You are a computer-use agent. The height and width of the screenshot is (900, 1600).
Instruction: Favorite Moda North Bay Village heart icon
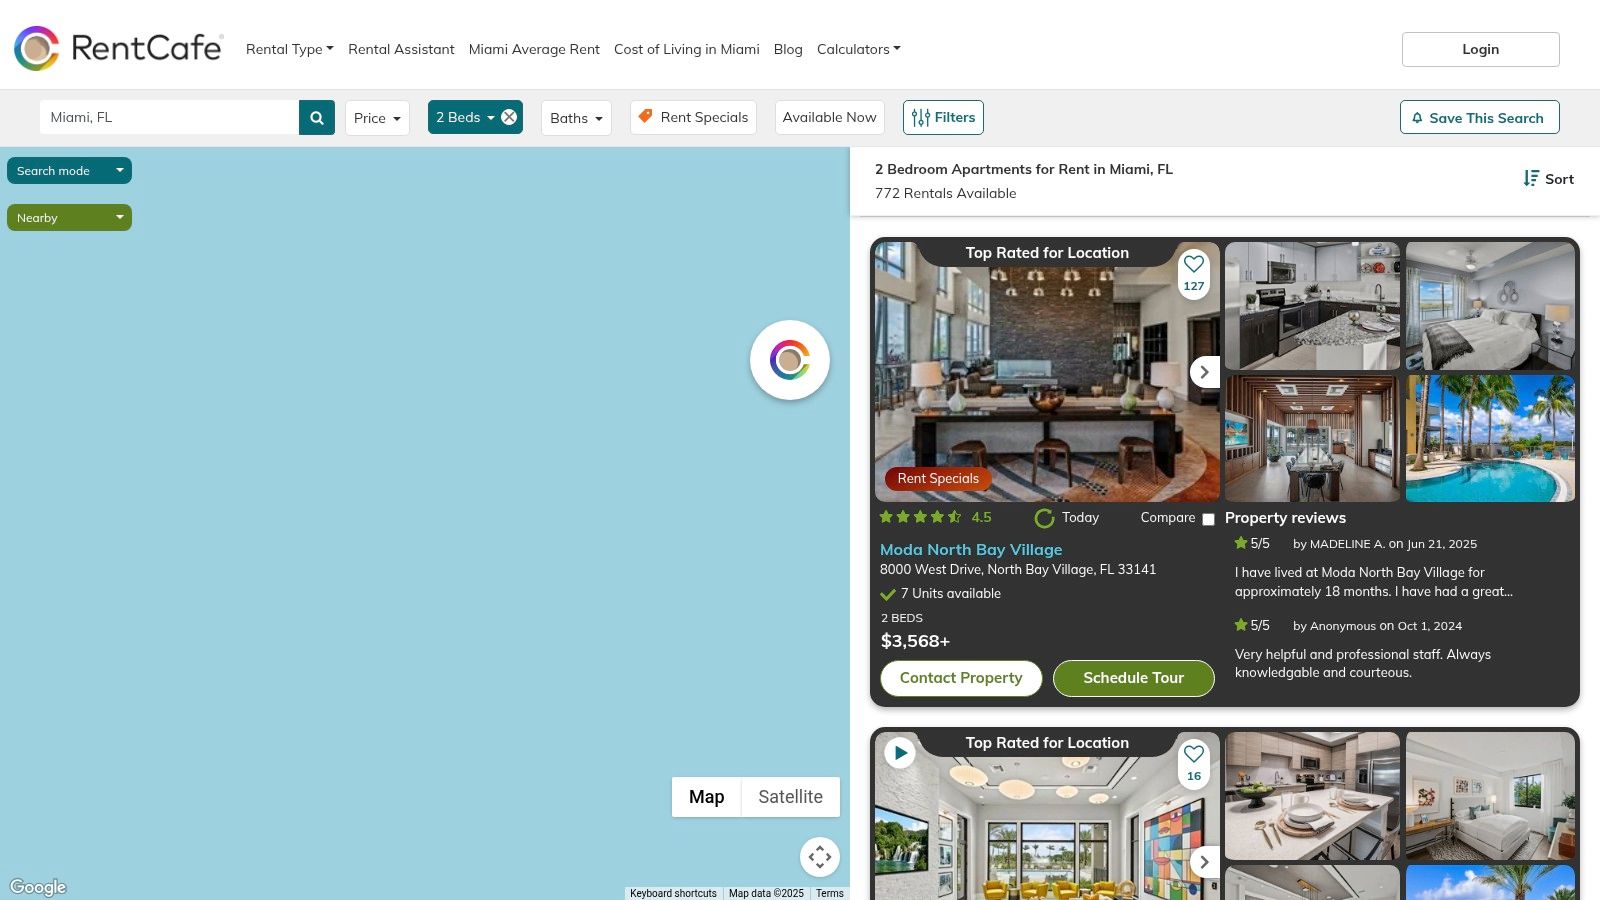(1194, 264)
